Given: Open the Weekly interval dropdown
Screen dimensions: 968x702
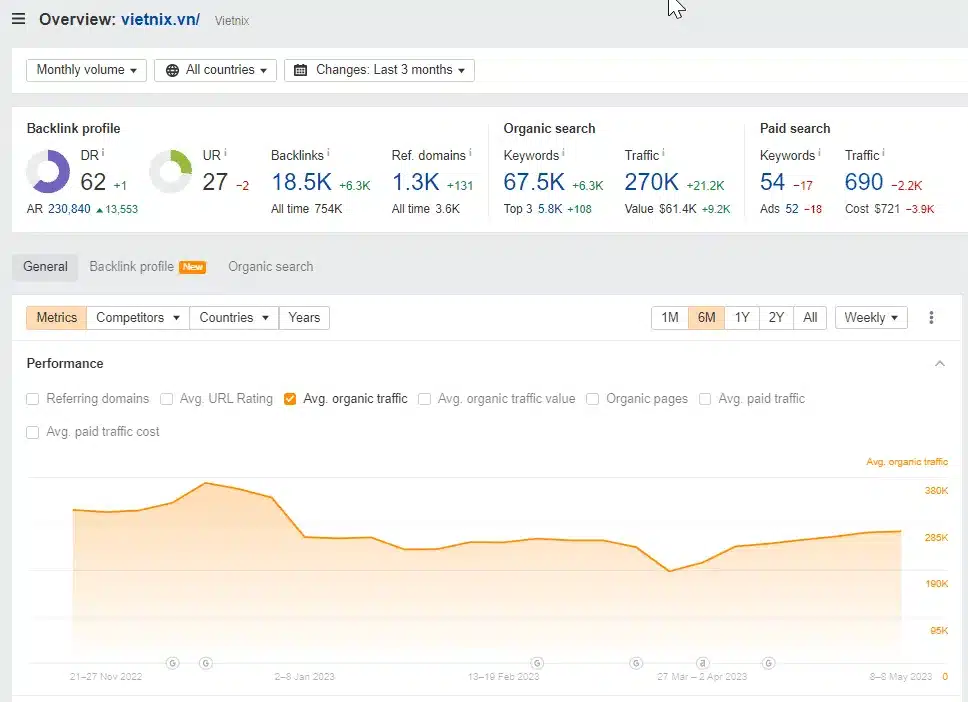Looking at the screenshot, I should (x=871, y=318).
